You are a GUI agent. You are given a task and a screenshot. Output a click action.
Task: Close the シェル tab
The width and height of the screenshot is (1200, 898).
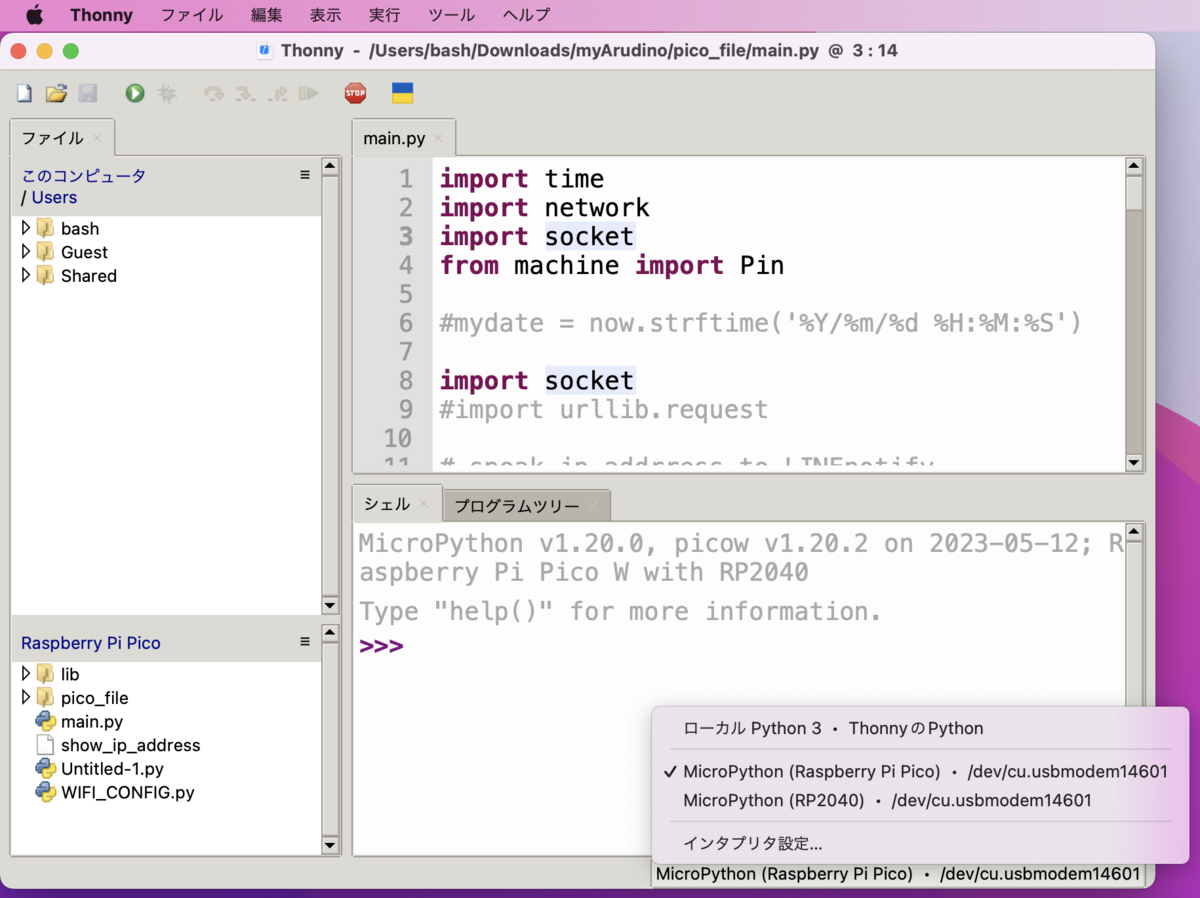(x=423, y=504)
